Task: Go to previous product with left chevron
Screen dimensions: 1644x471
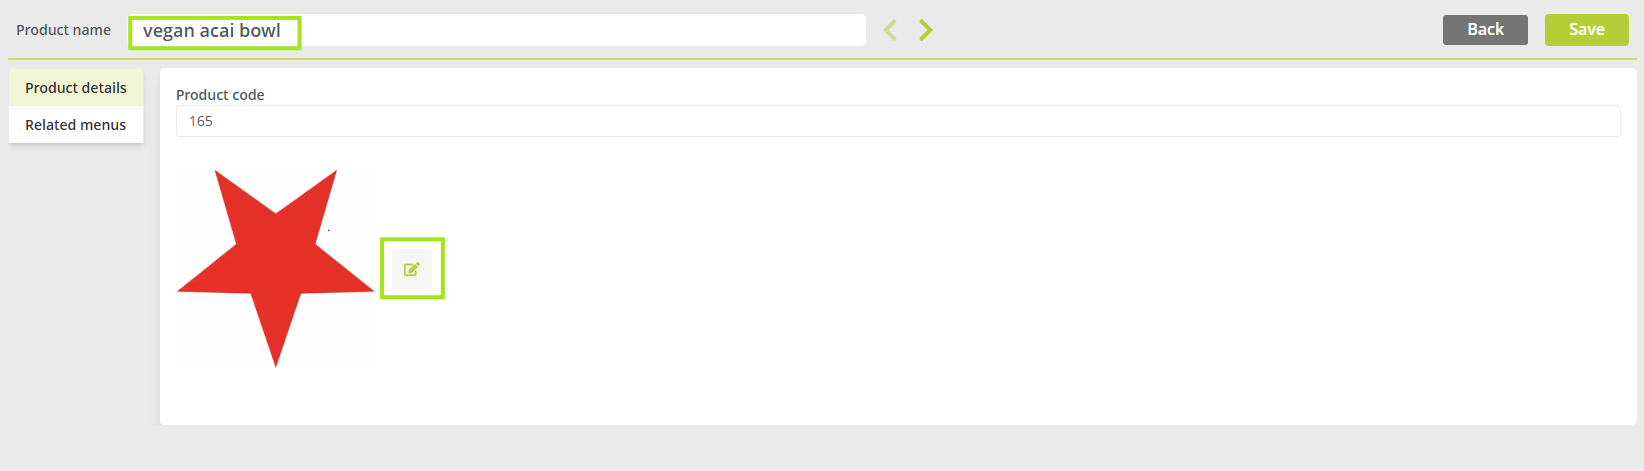Action: click(890, 30)
